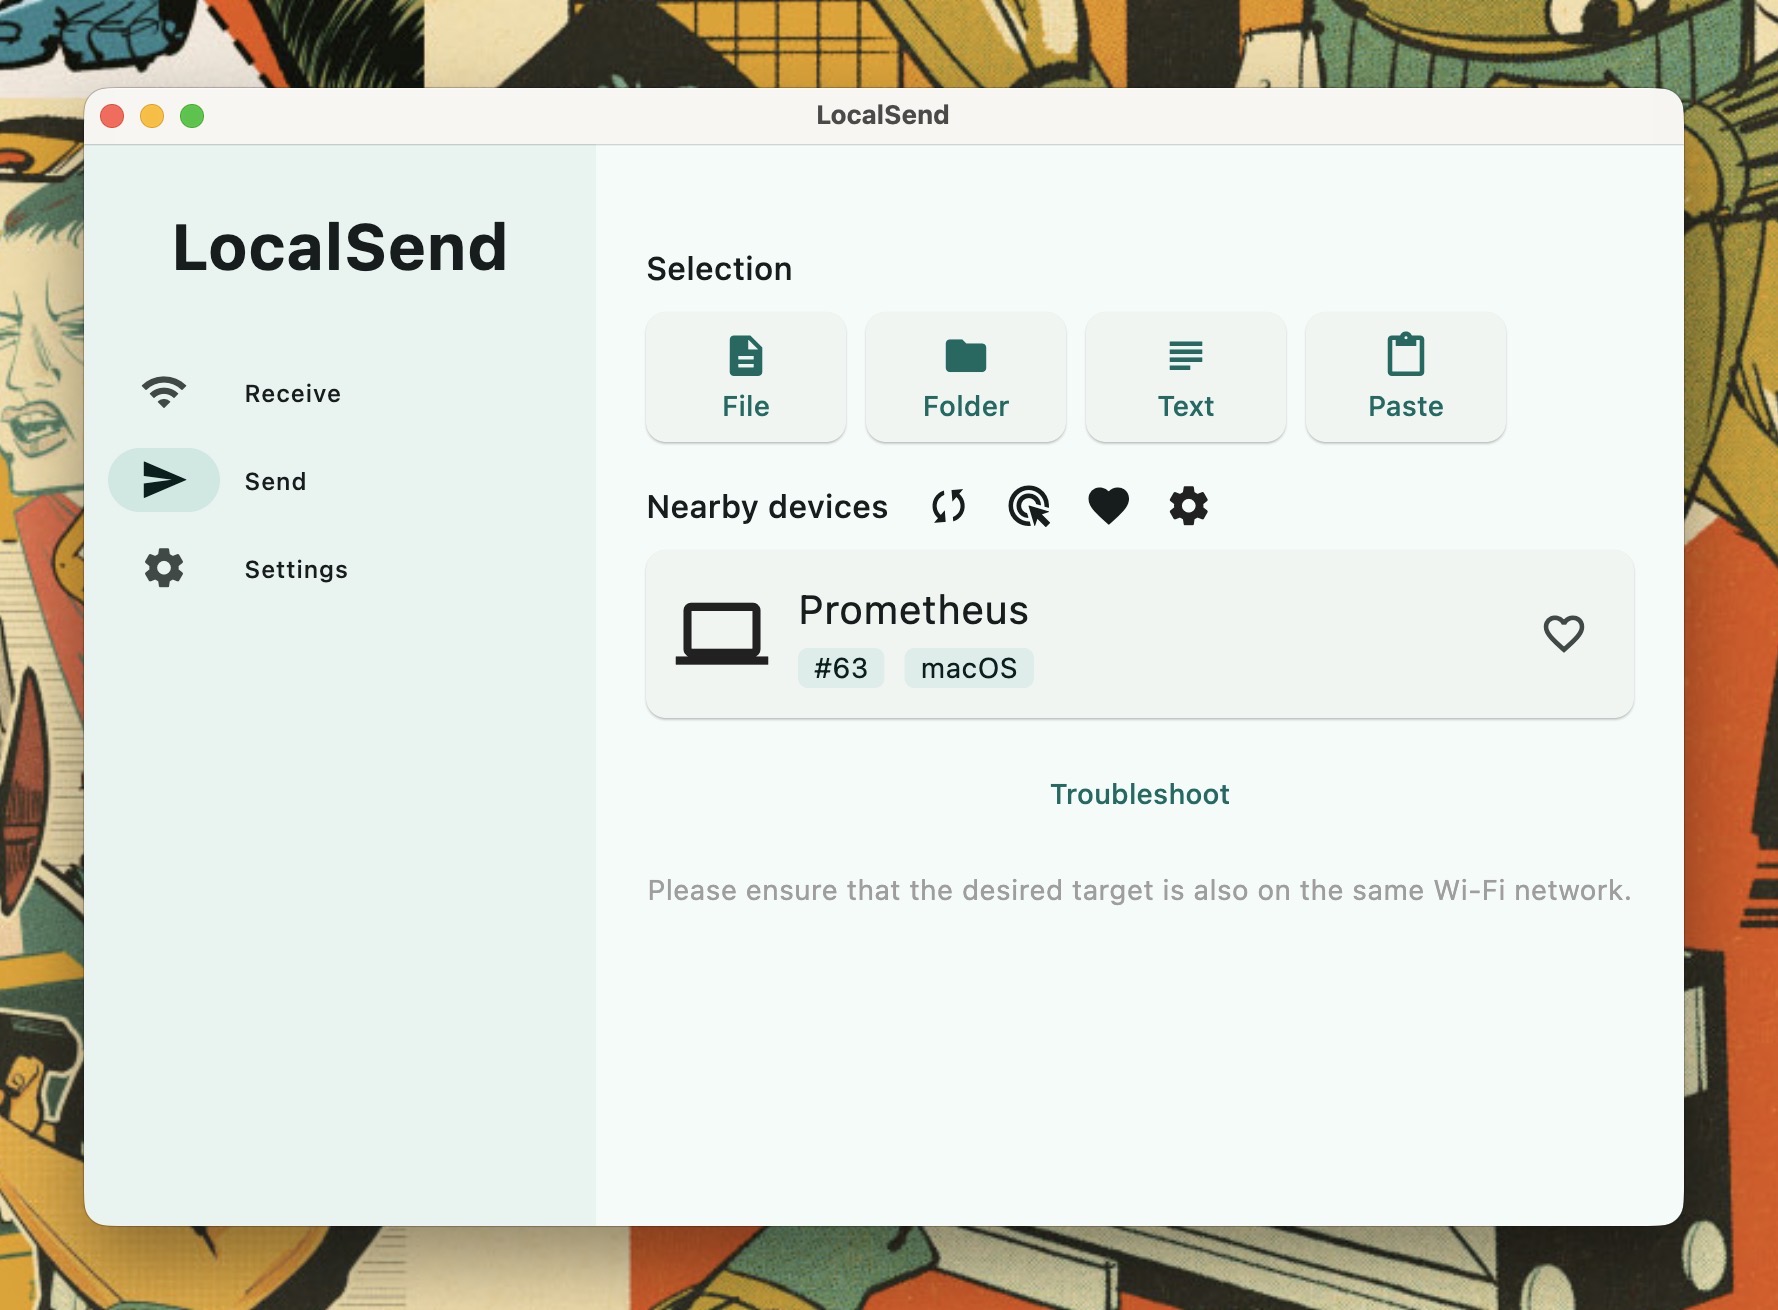The width and height of the screenshot is (1778, 1310).
Task: Click the LocalSend sidebar heading
Action: (340, 247)
